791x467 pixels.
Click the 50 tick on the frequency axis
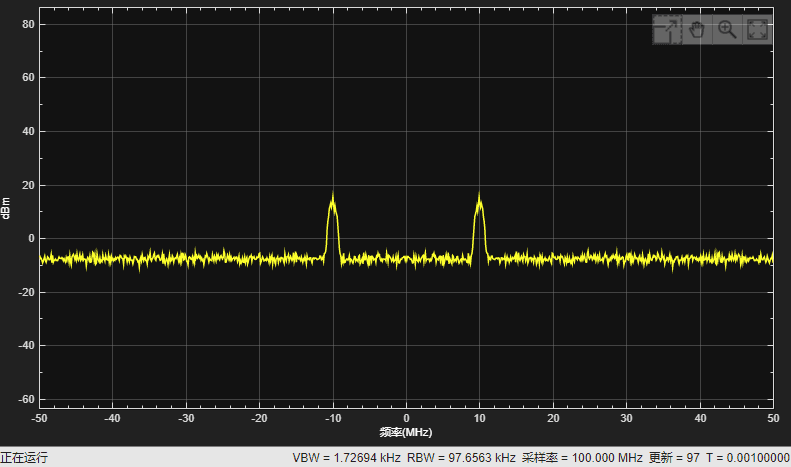click(773, 418)
